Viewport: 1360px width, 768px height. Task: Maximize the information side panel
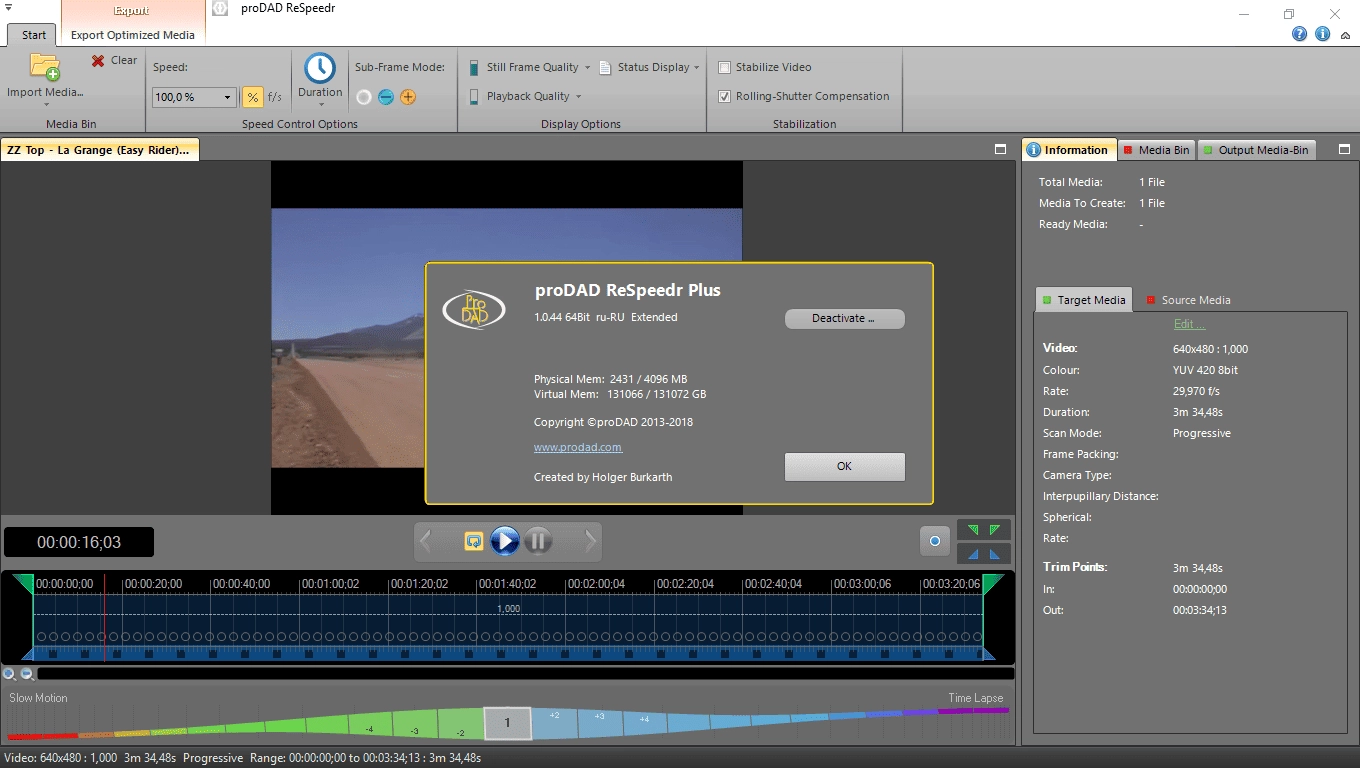[1345, 149]
